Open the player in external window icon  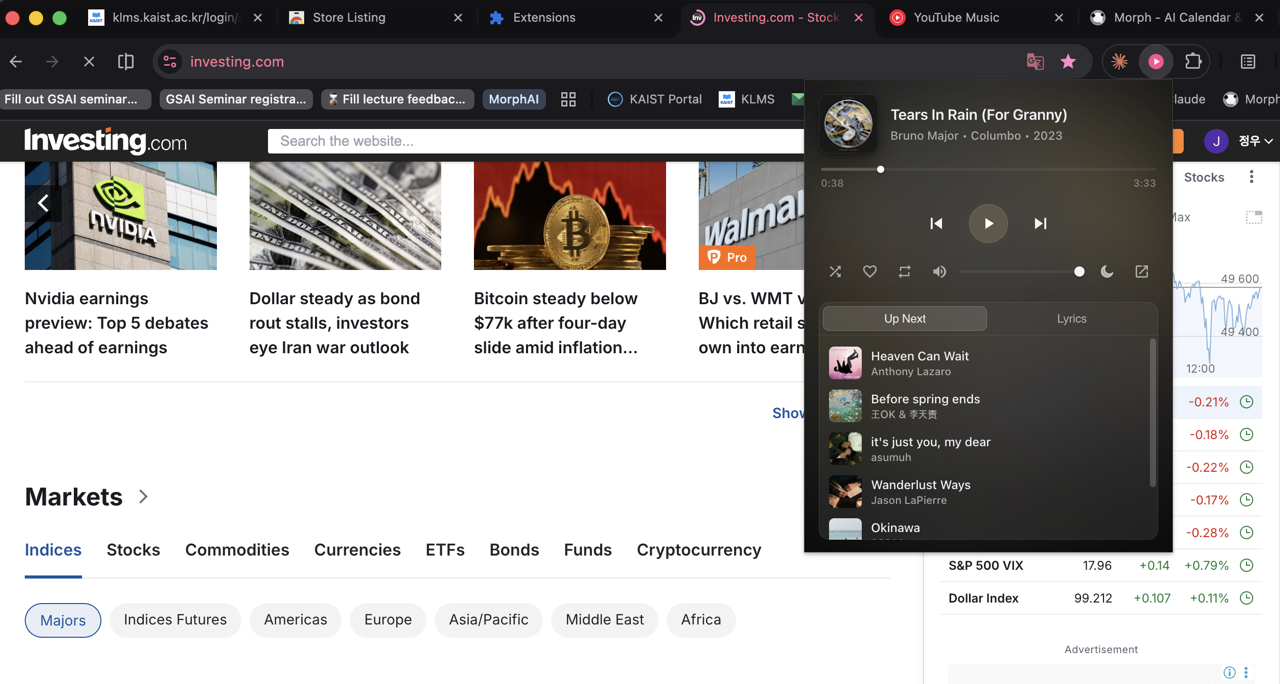click(1141, 272)
